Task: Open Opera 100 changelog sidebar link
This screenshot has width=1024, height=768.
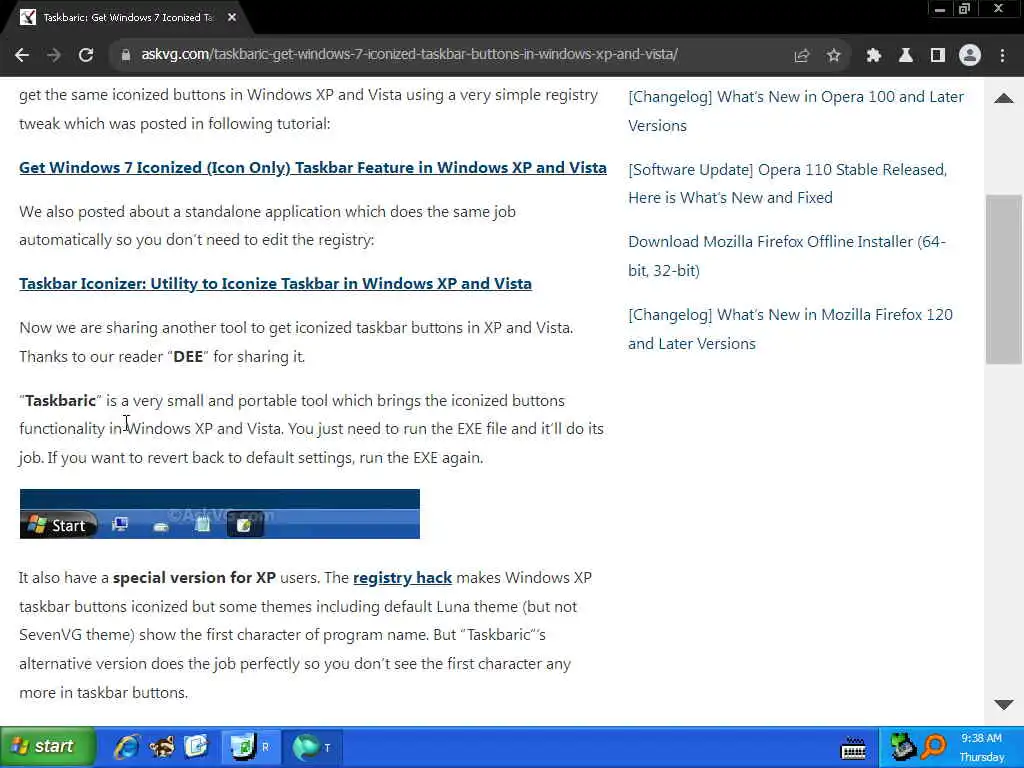Action: 795,111
